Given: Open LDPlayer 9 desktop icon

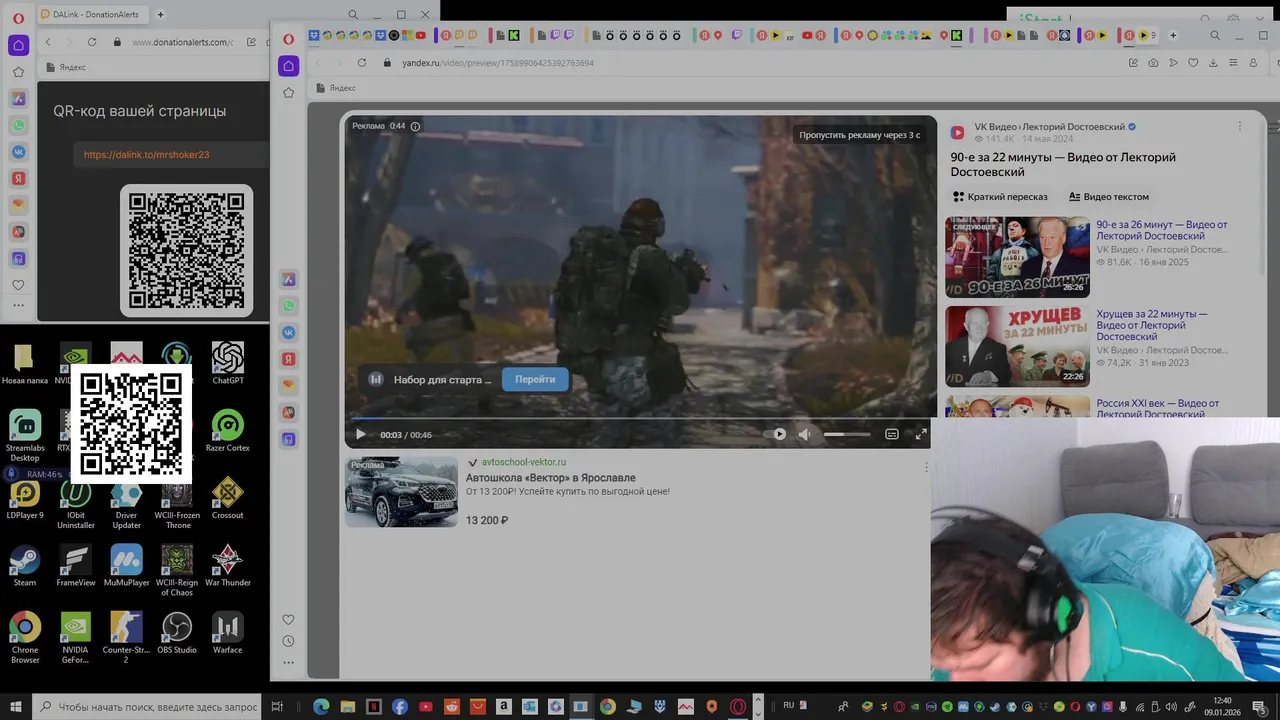Looking at the screenshot, I should pyautogui.click(x=25, y=498).
